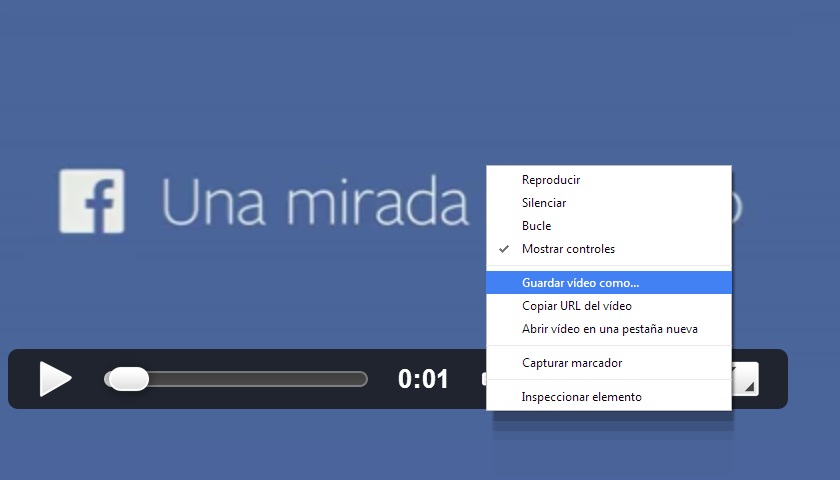840x480 pixels.
Task: Toggle the checked Mostrar controles option
Action: click(609, 249)
